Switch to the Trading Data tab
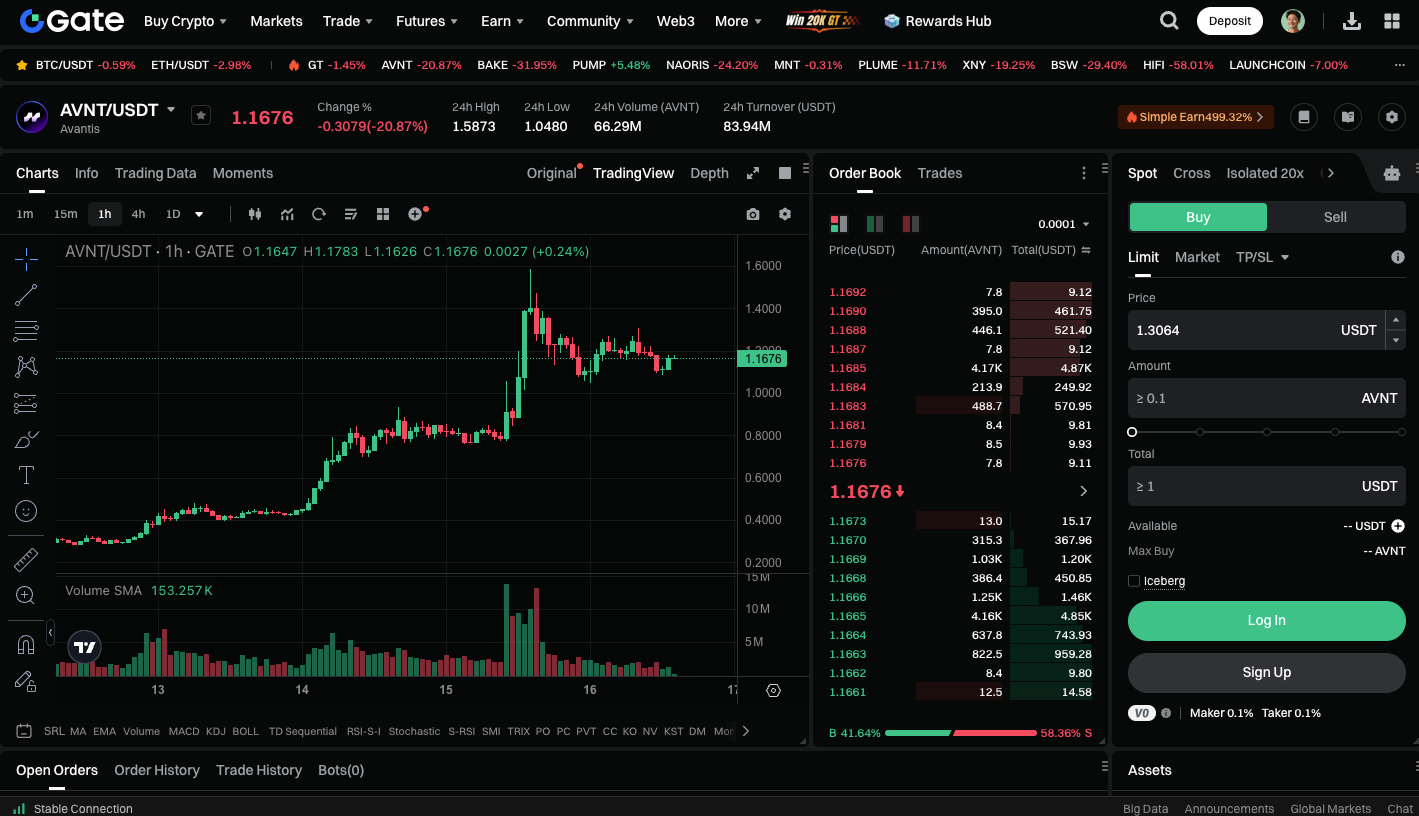This screenshot has width=1419, height=816. click(155, 173)
